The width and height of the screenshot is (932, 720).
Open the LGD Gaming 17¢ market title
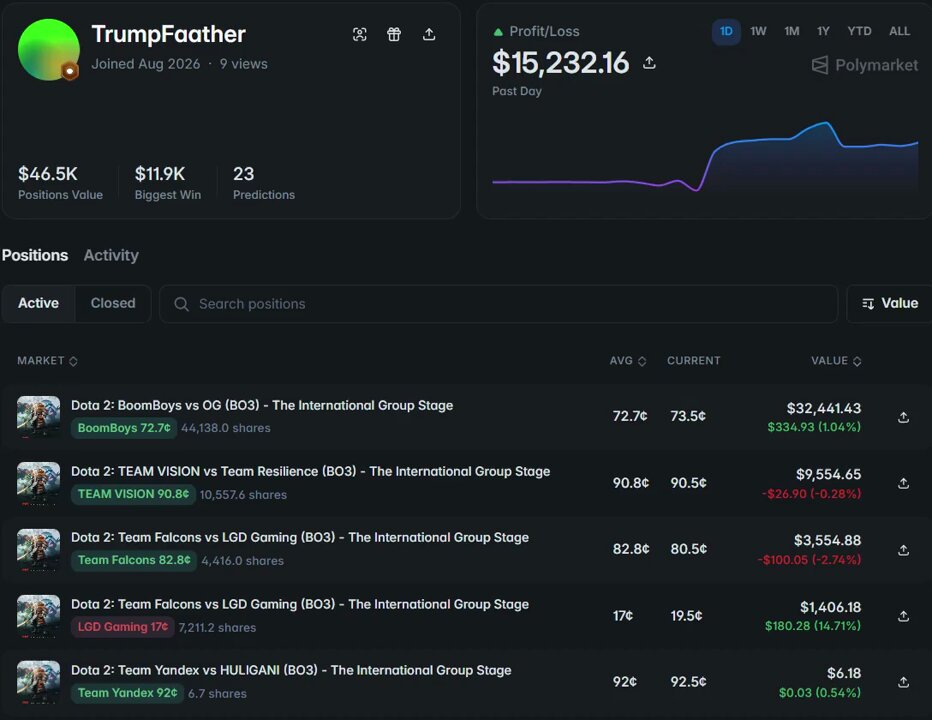(x=300, y=604)
